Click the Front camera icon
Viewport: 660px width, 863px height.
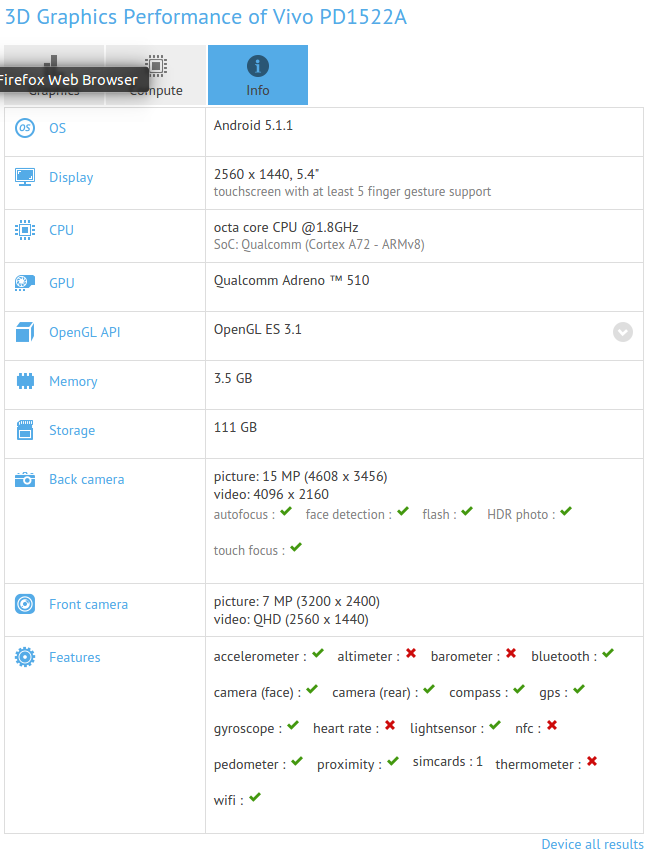pos(25,604)
